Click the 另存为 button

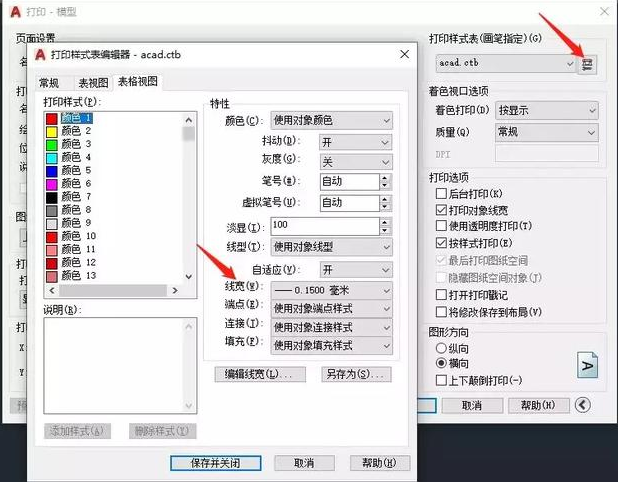click(x=356, y=374)
